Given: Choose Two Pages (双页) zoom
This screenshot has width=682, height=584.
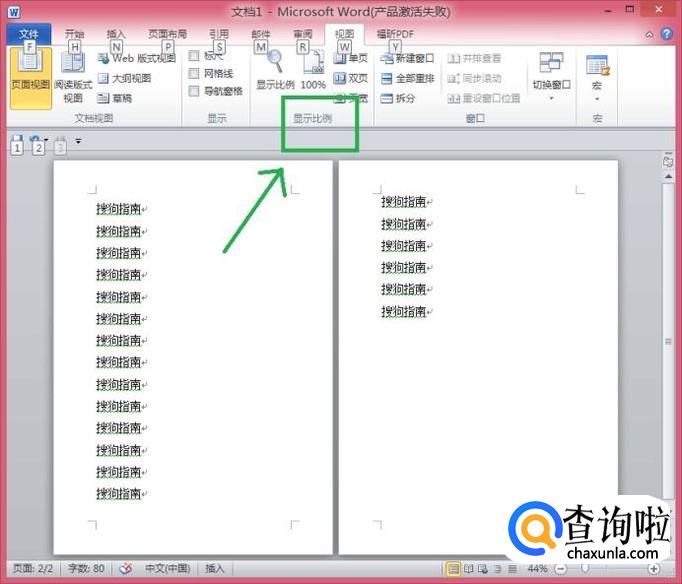Looking at the screenshot, I should tap(351, 78).
